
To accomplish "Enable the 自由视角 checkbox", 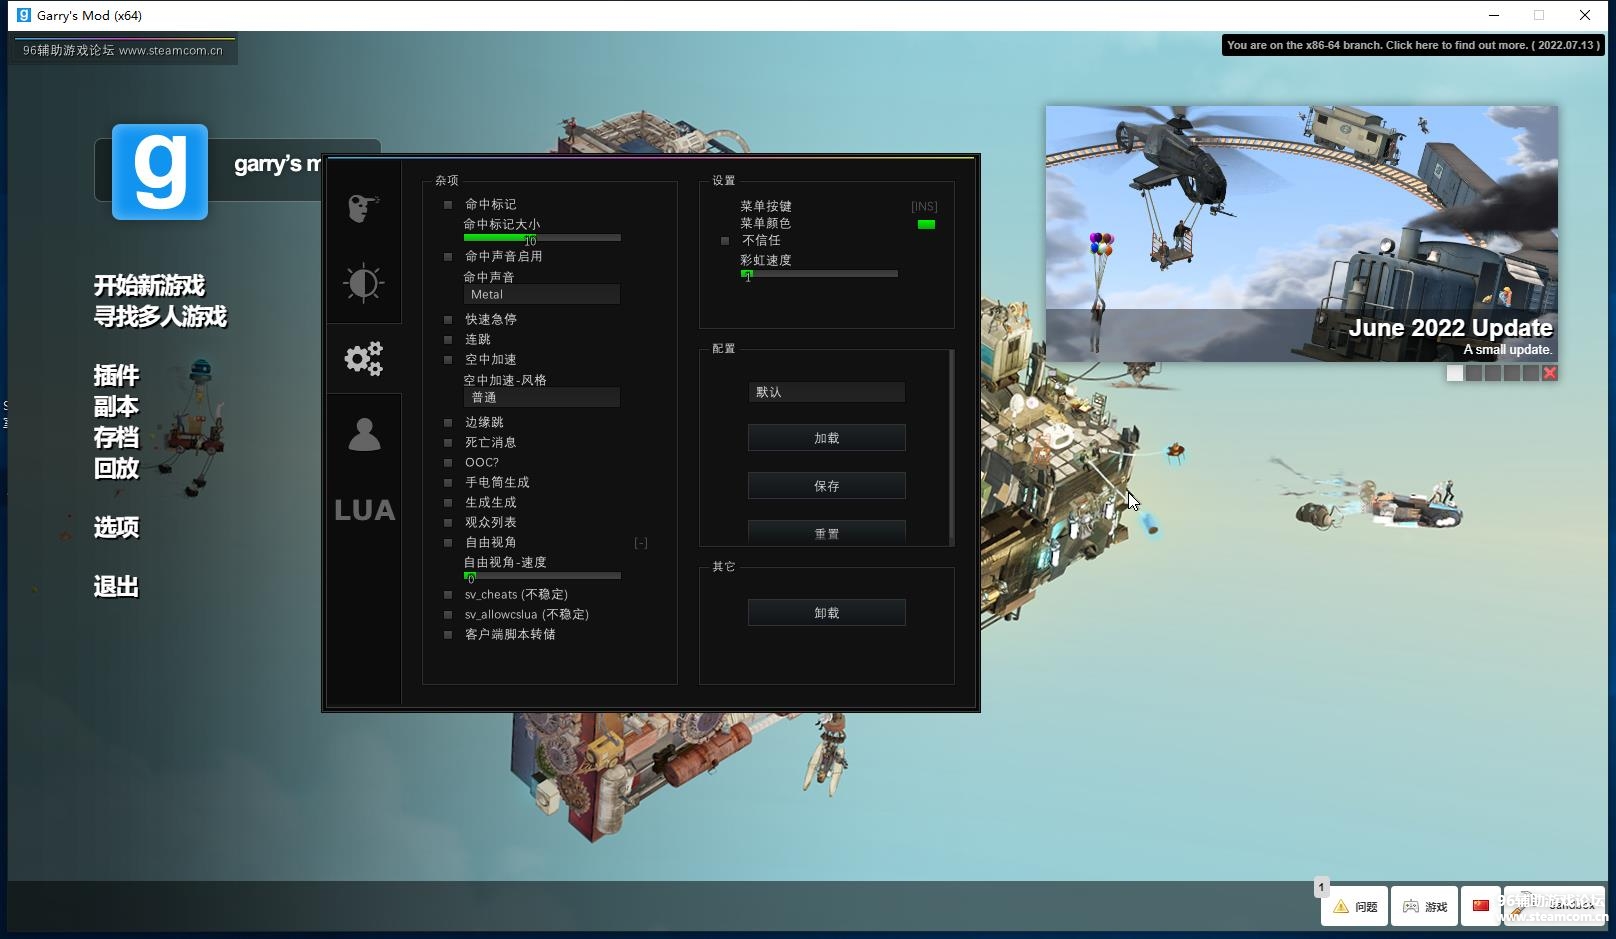I will (x=448, y=543).
